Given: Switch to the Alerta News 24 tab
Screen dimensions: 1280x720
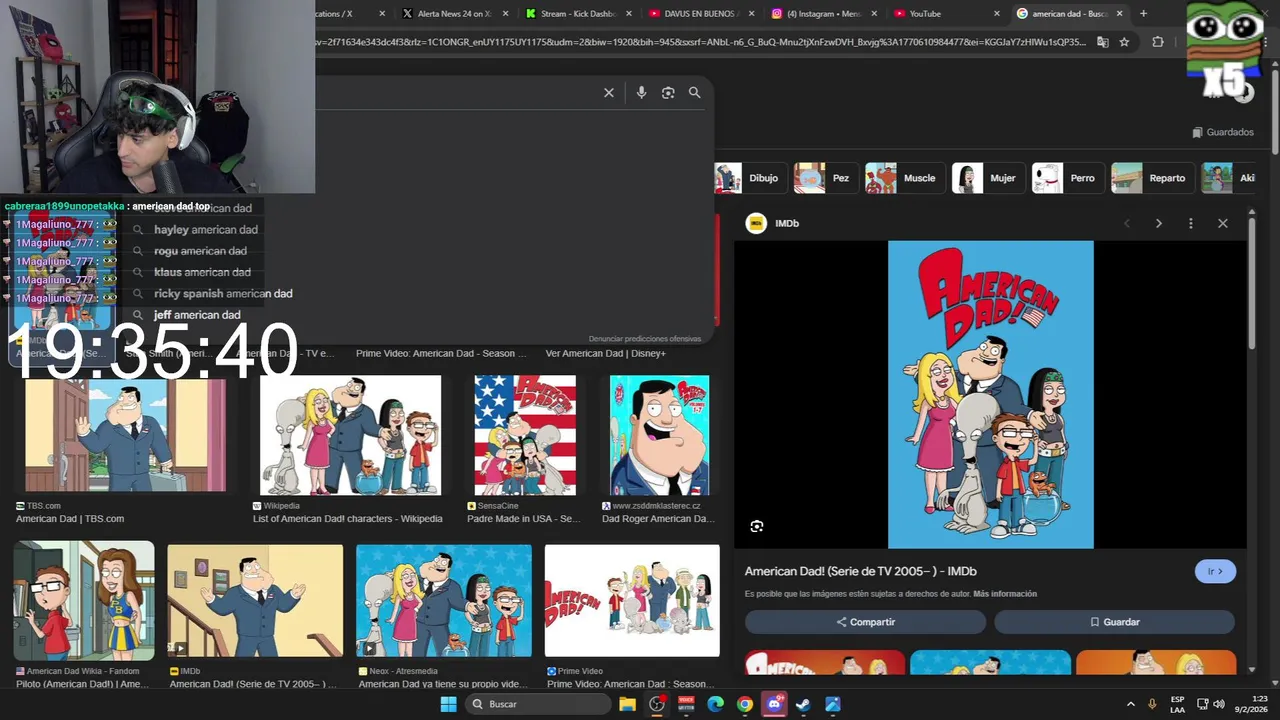Looking at the screenshot, I should [x=455, y=13].
